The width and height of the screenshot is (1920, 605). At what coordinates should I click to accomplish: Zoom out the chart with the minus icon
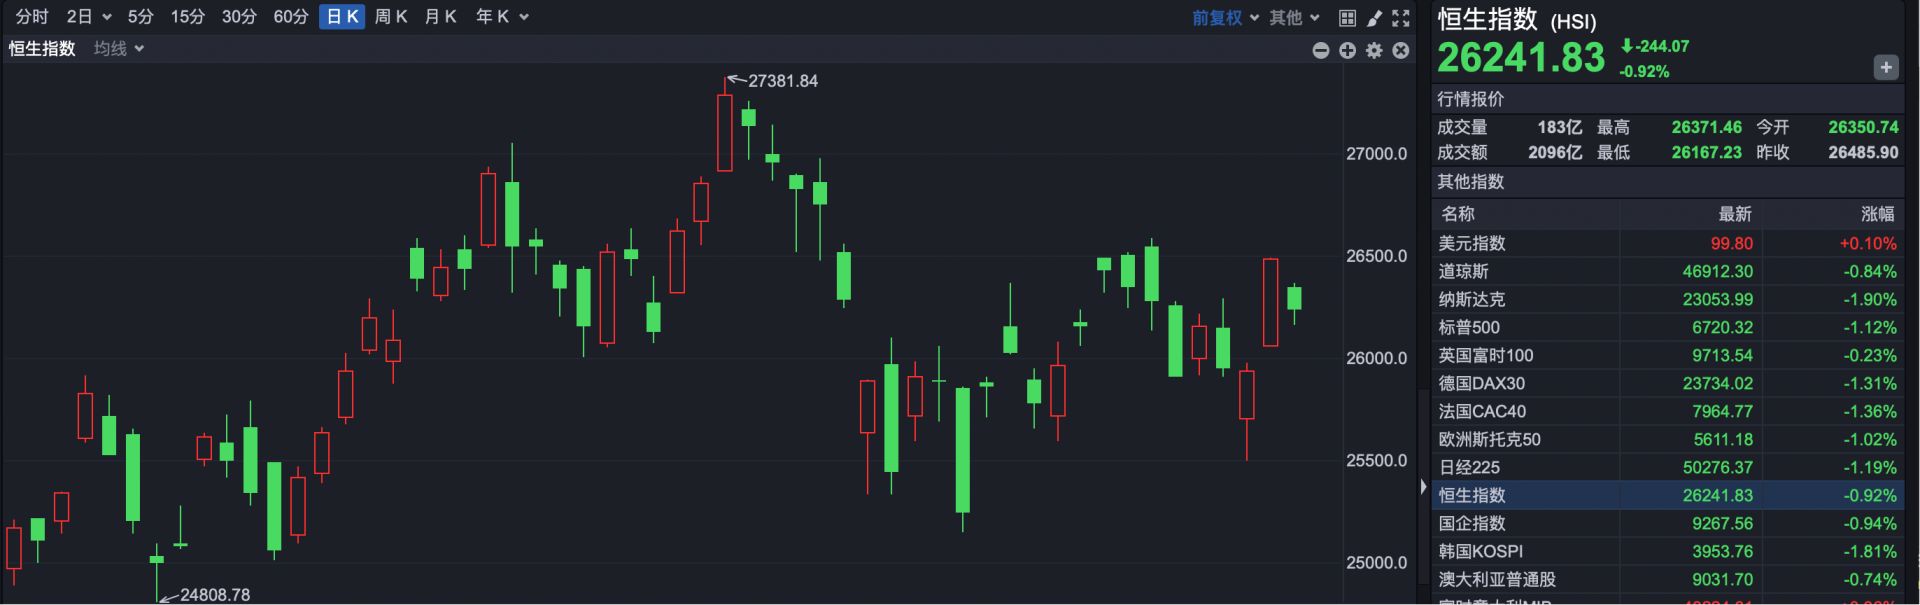coord(1321,50)
